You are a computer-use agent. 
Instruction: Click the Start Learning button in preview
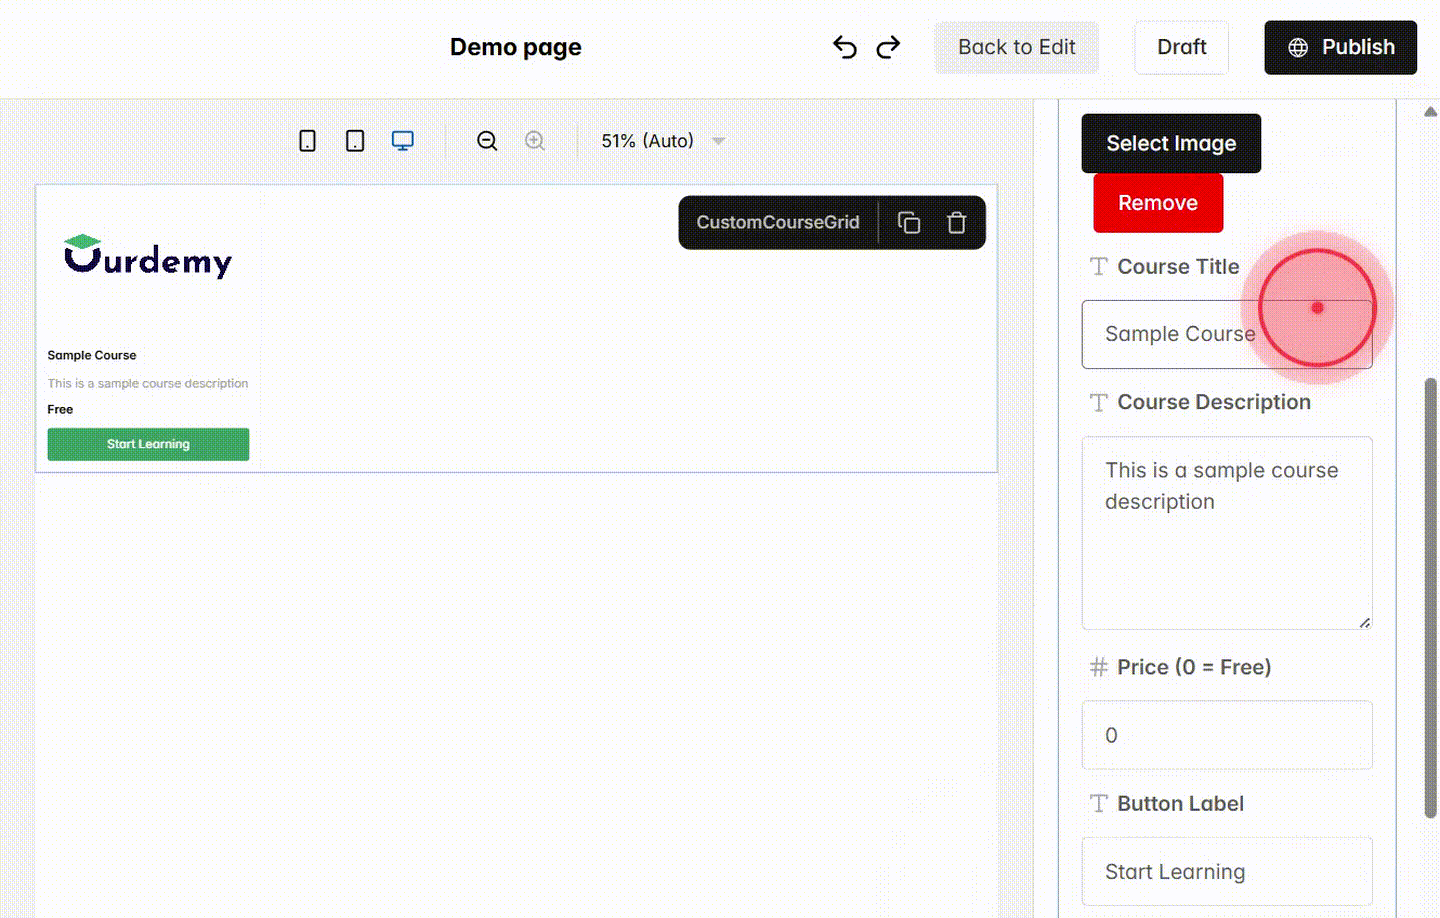coord(148,443)
